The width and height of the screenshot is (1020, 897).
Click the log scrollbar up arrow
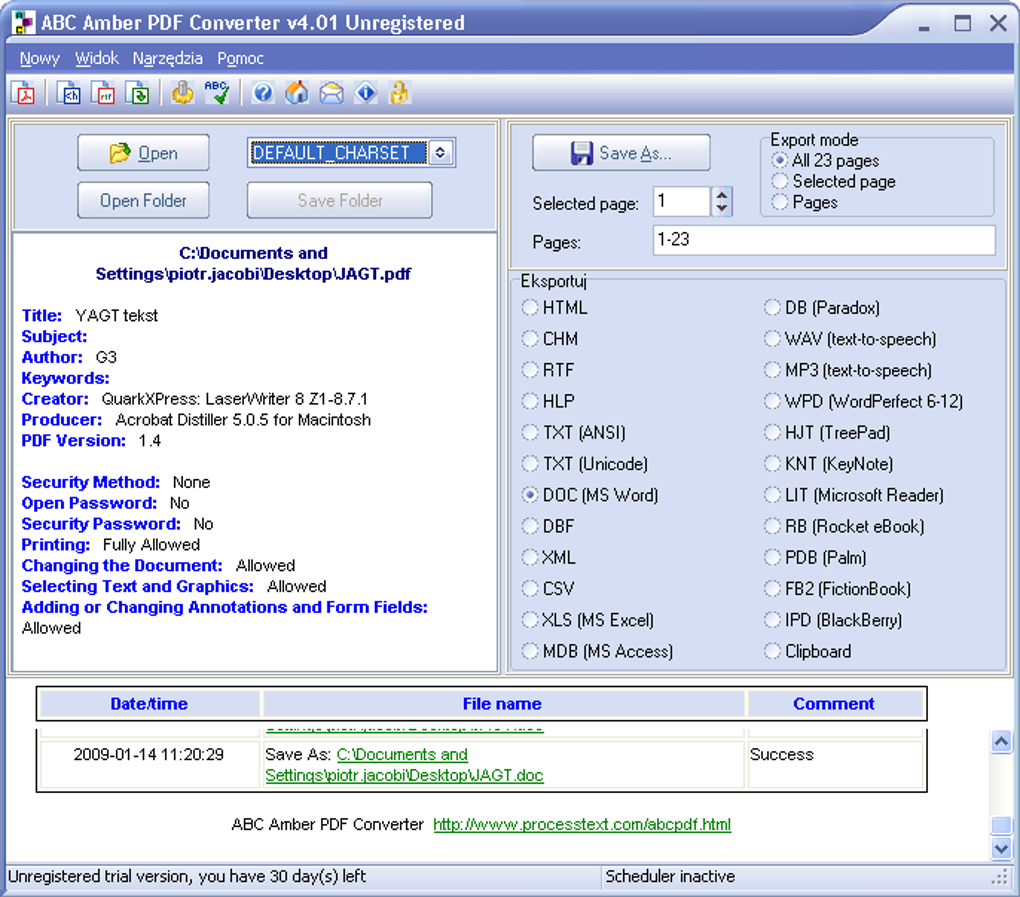tap(1001, 742)
